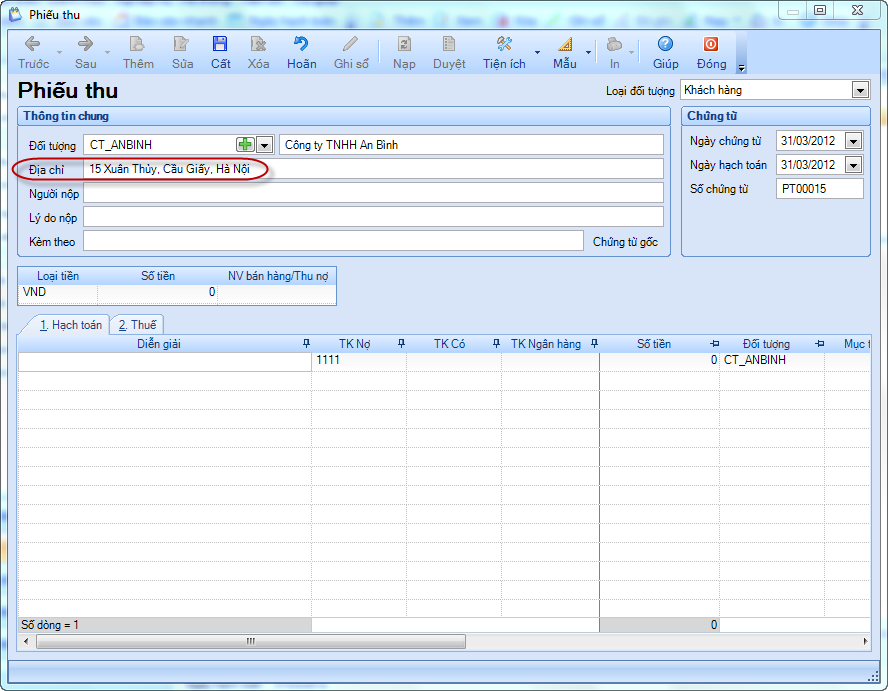Click the Công ty TNHH An Bình name field
Image resolution: width=888 pixels, height=691 pixels.
[471, 144]
